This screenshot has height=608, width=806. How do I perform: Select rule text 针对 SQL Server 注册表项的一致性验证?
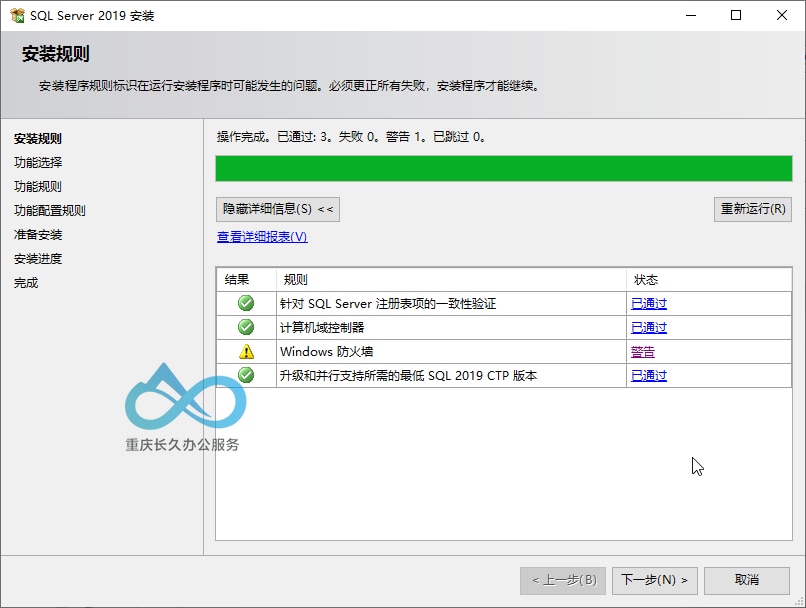click(x=388, y=304)
